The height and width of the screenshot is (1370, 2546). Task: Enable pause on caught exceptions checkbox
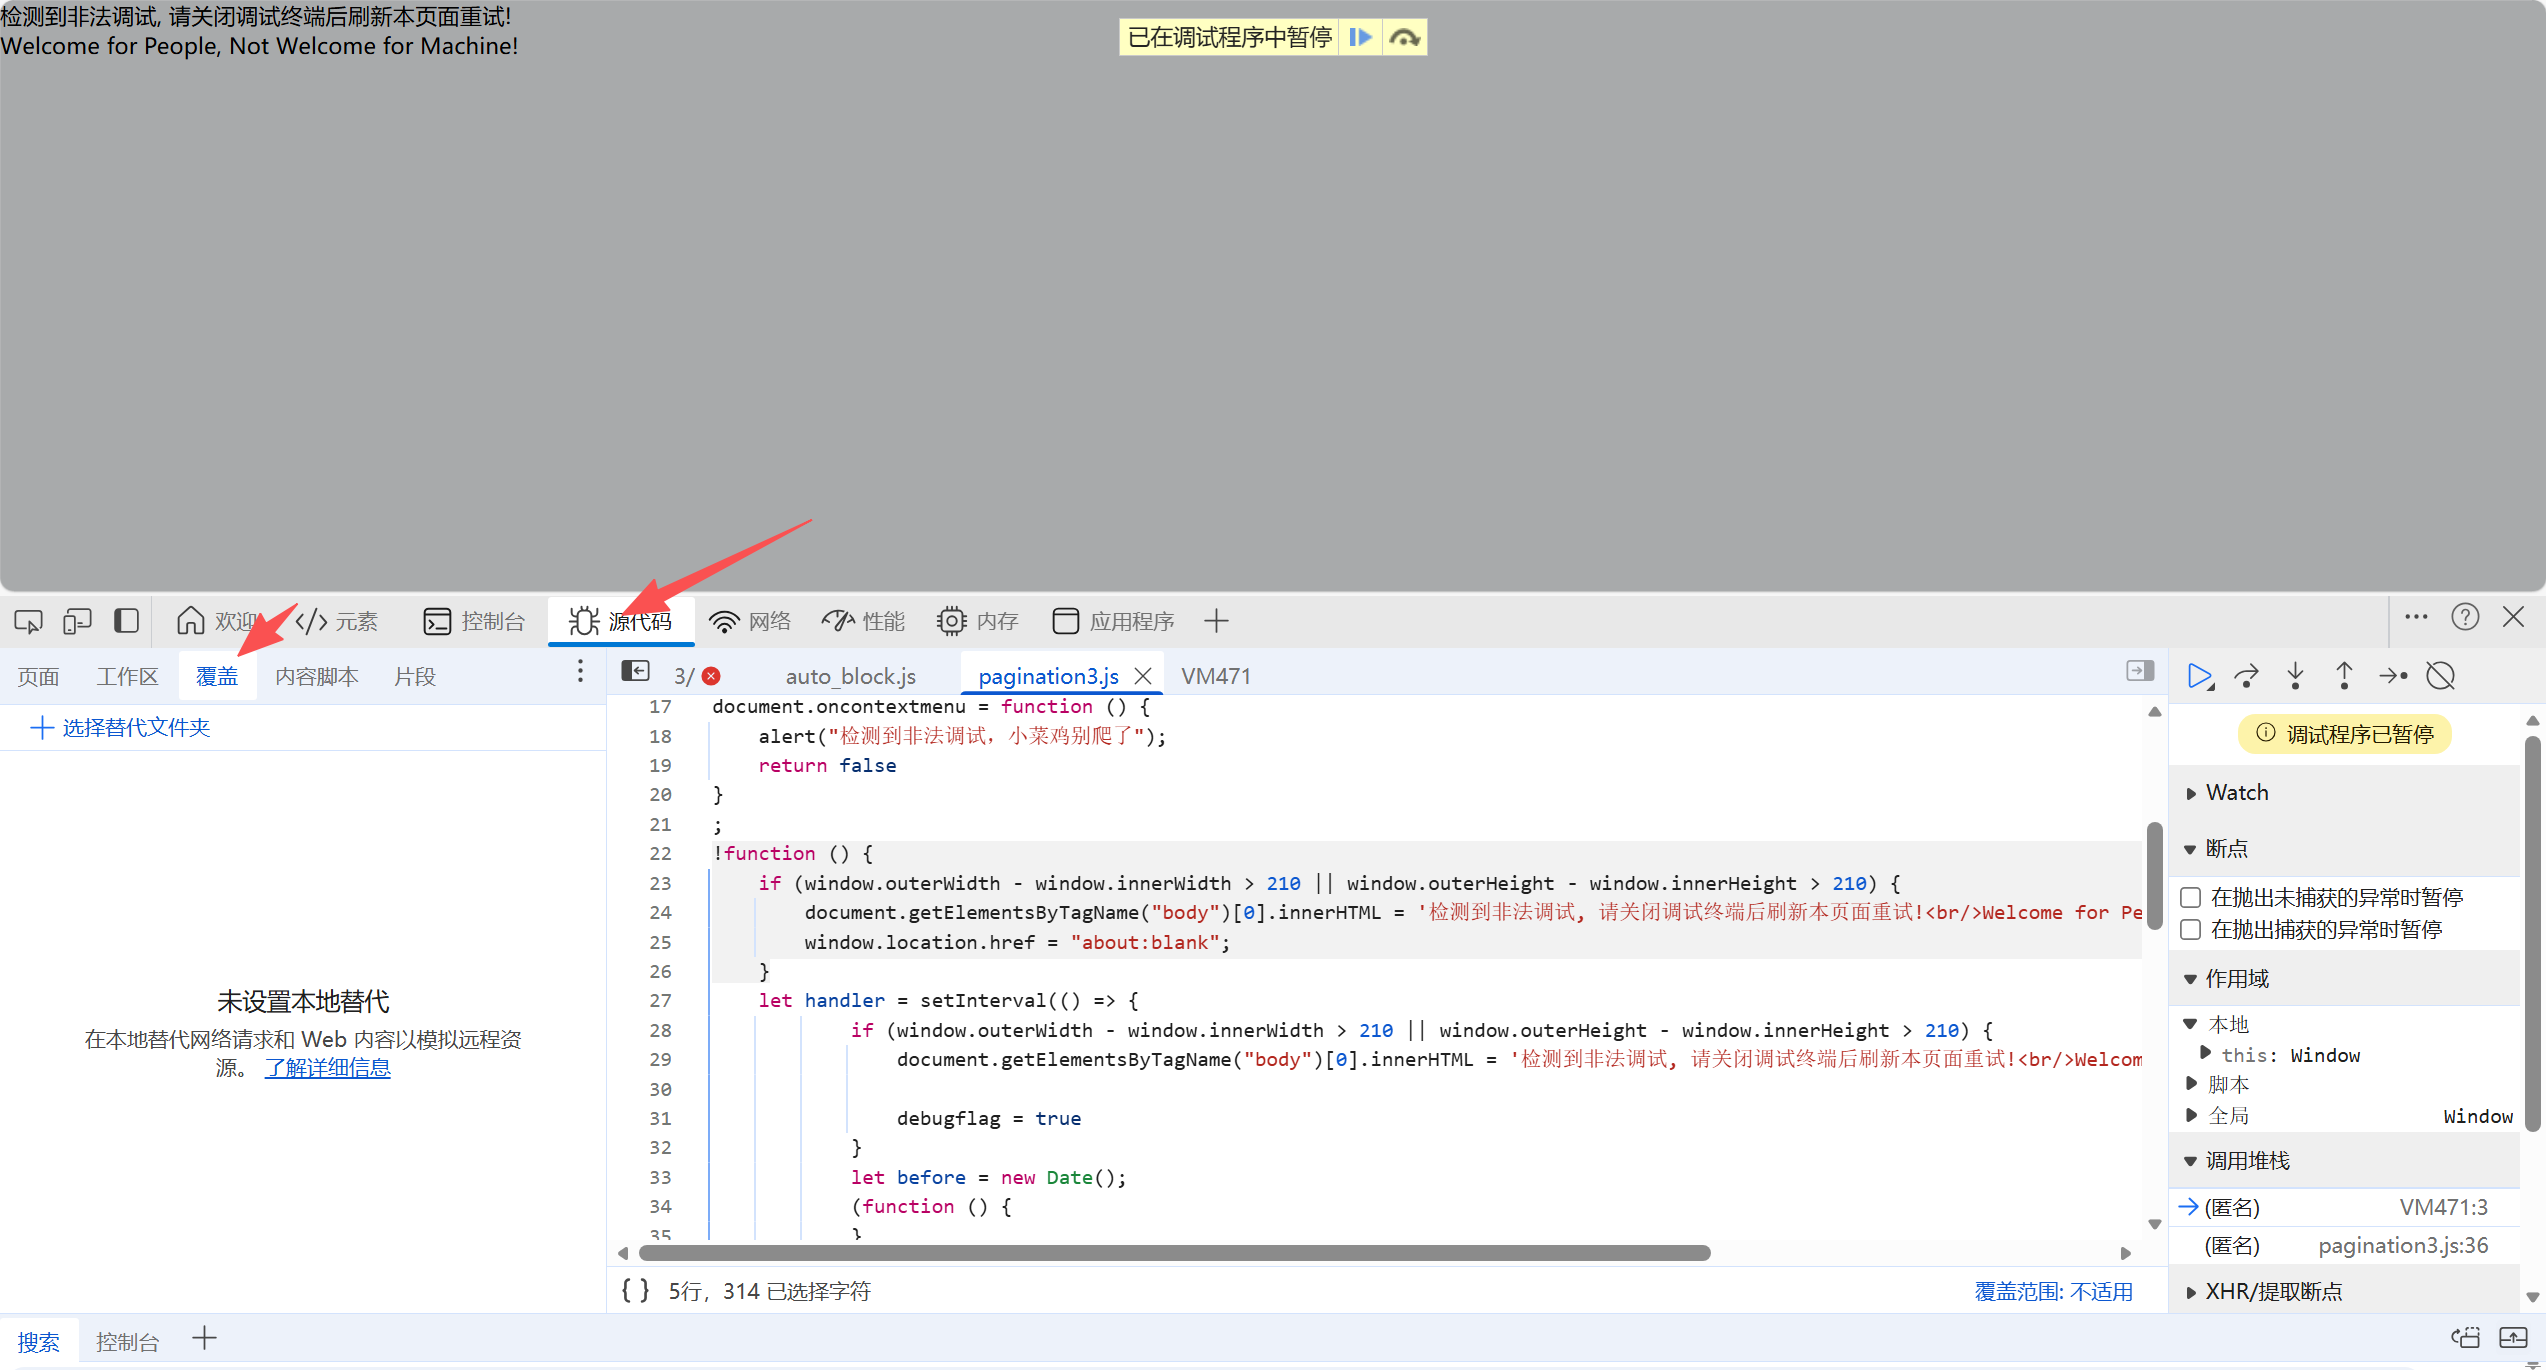(2191, 929)
